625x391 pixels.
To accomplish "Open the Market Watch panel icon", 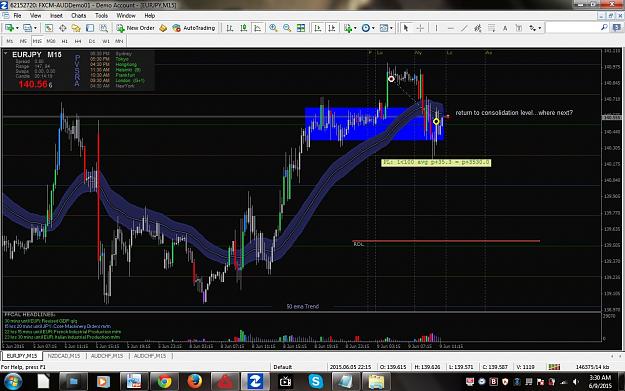I will click(x=49, y=28).
